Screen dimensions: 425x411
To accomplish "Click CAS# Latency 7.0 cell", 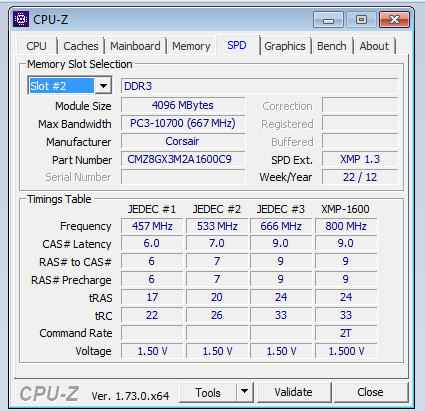I will click(x=217, y=243).
